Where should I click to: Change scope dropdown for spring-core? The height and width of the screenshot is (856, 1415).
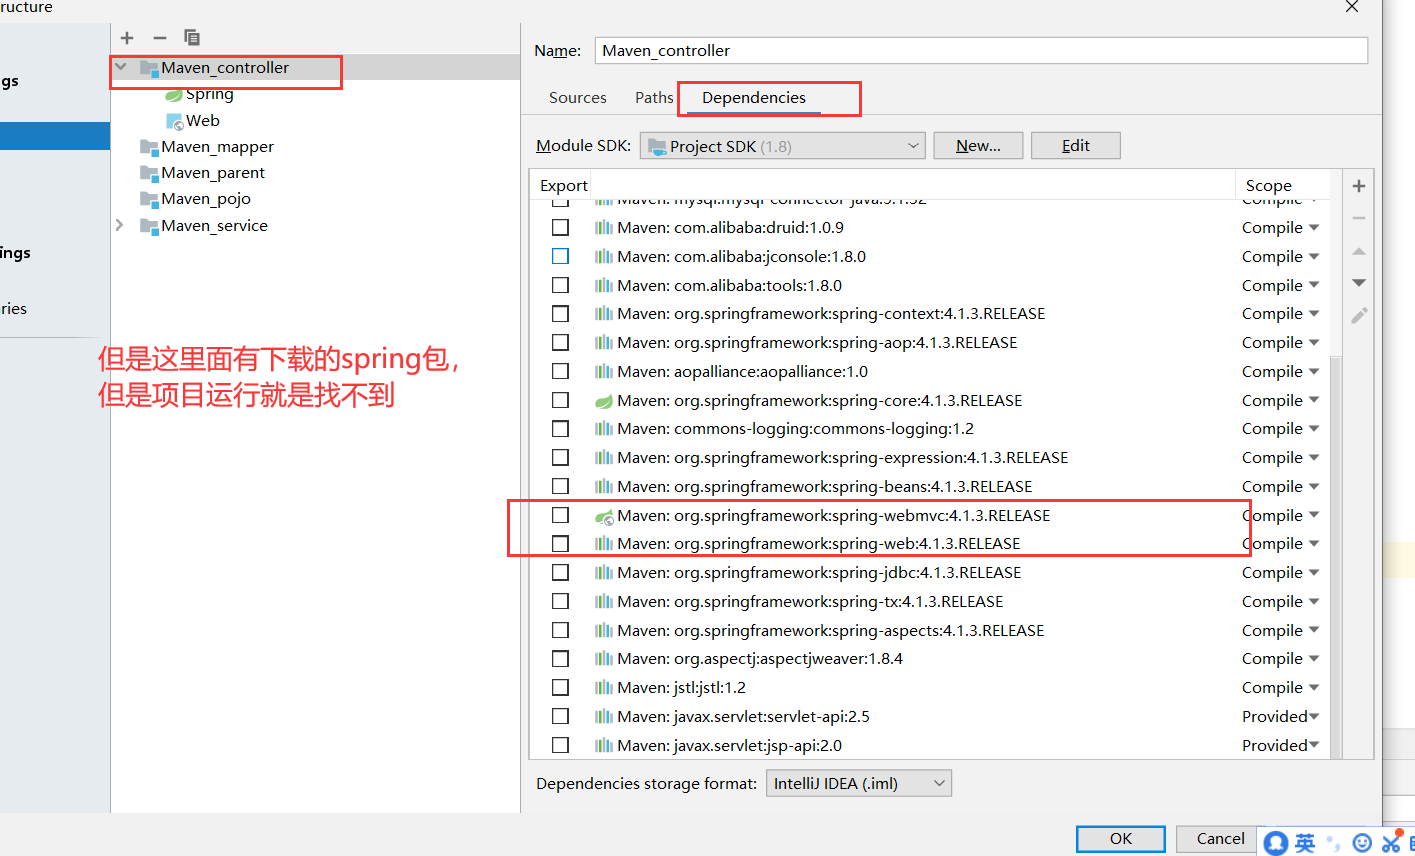(x=1280, y=401)
